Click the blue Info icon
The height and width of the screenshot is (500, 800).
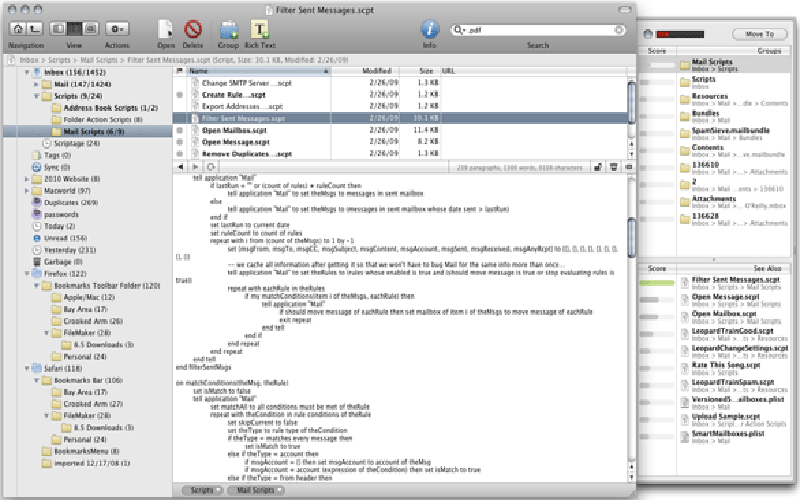[430, 29]
